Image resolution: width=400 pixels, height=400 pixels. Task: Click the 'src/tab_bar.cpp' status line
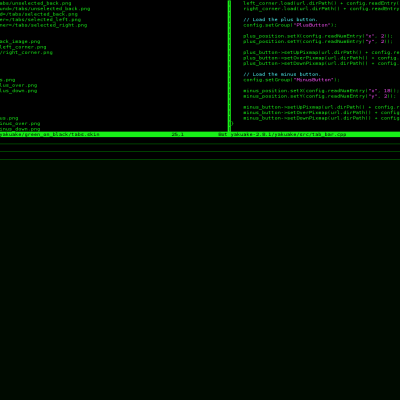(x=288, y=134)
